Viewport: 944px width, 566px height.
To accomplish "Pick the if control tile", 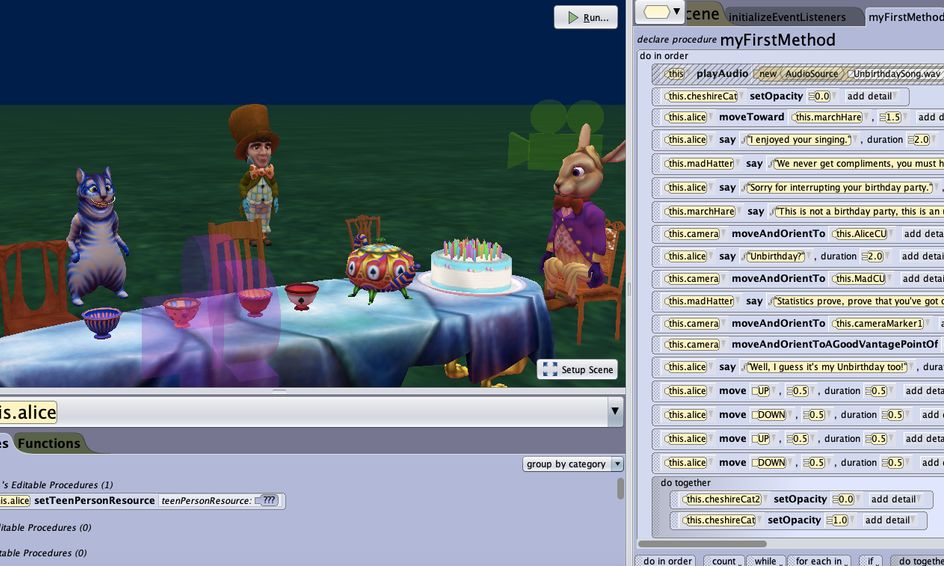I will coord(870,561).
